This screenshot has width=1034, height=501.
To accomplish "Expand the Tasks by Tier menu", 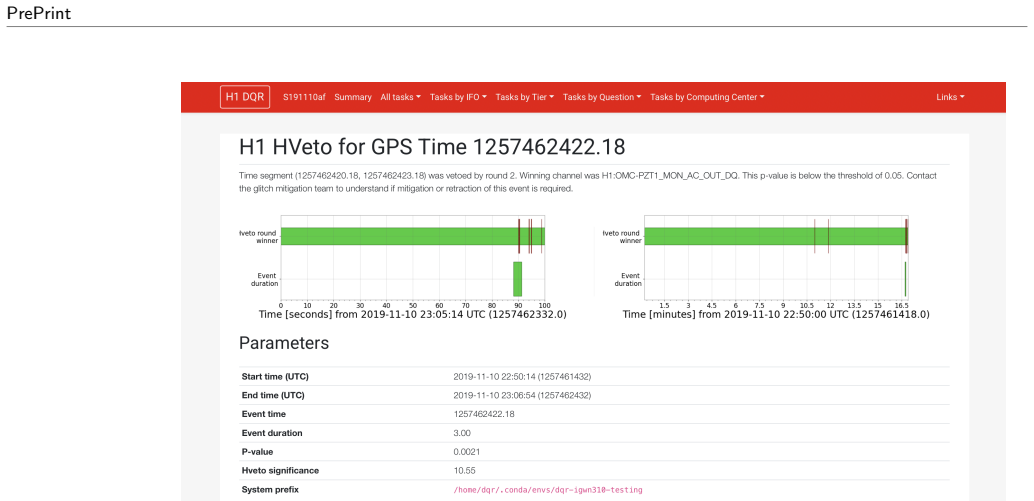I will 525,97.
